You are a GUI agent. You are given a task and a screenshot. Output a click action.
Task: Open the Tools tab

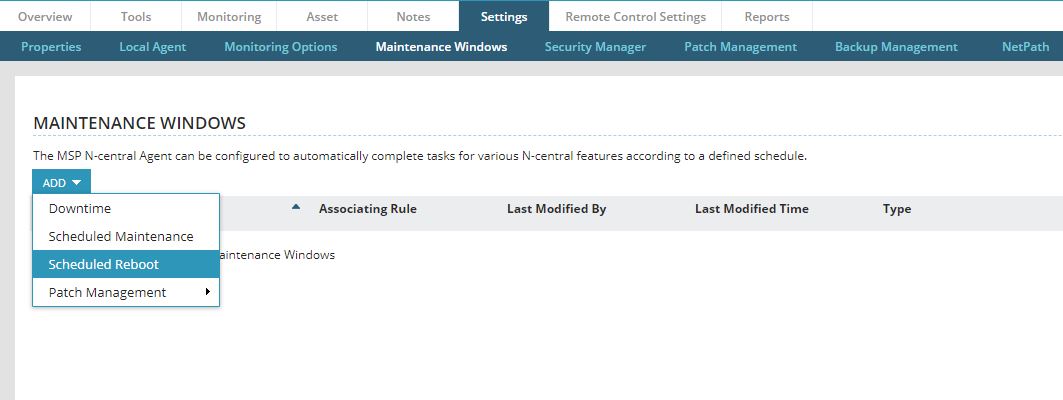[x=136, y=17]
